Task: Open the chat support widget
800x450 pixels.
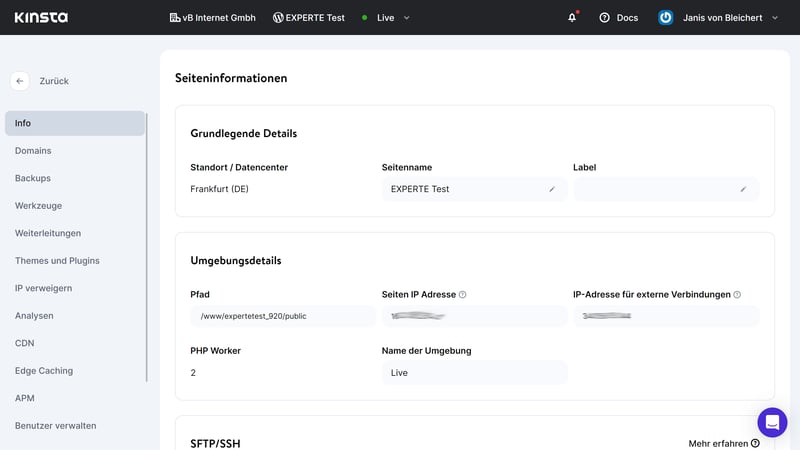Action: 772,422
